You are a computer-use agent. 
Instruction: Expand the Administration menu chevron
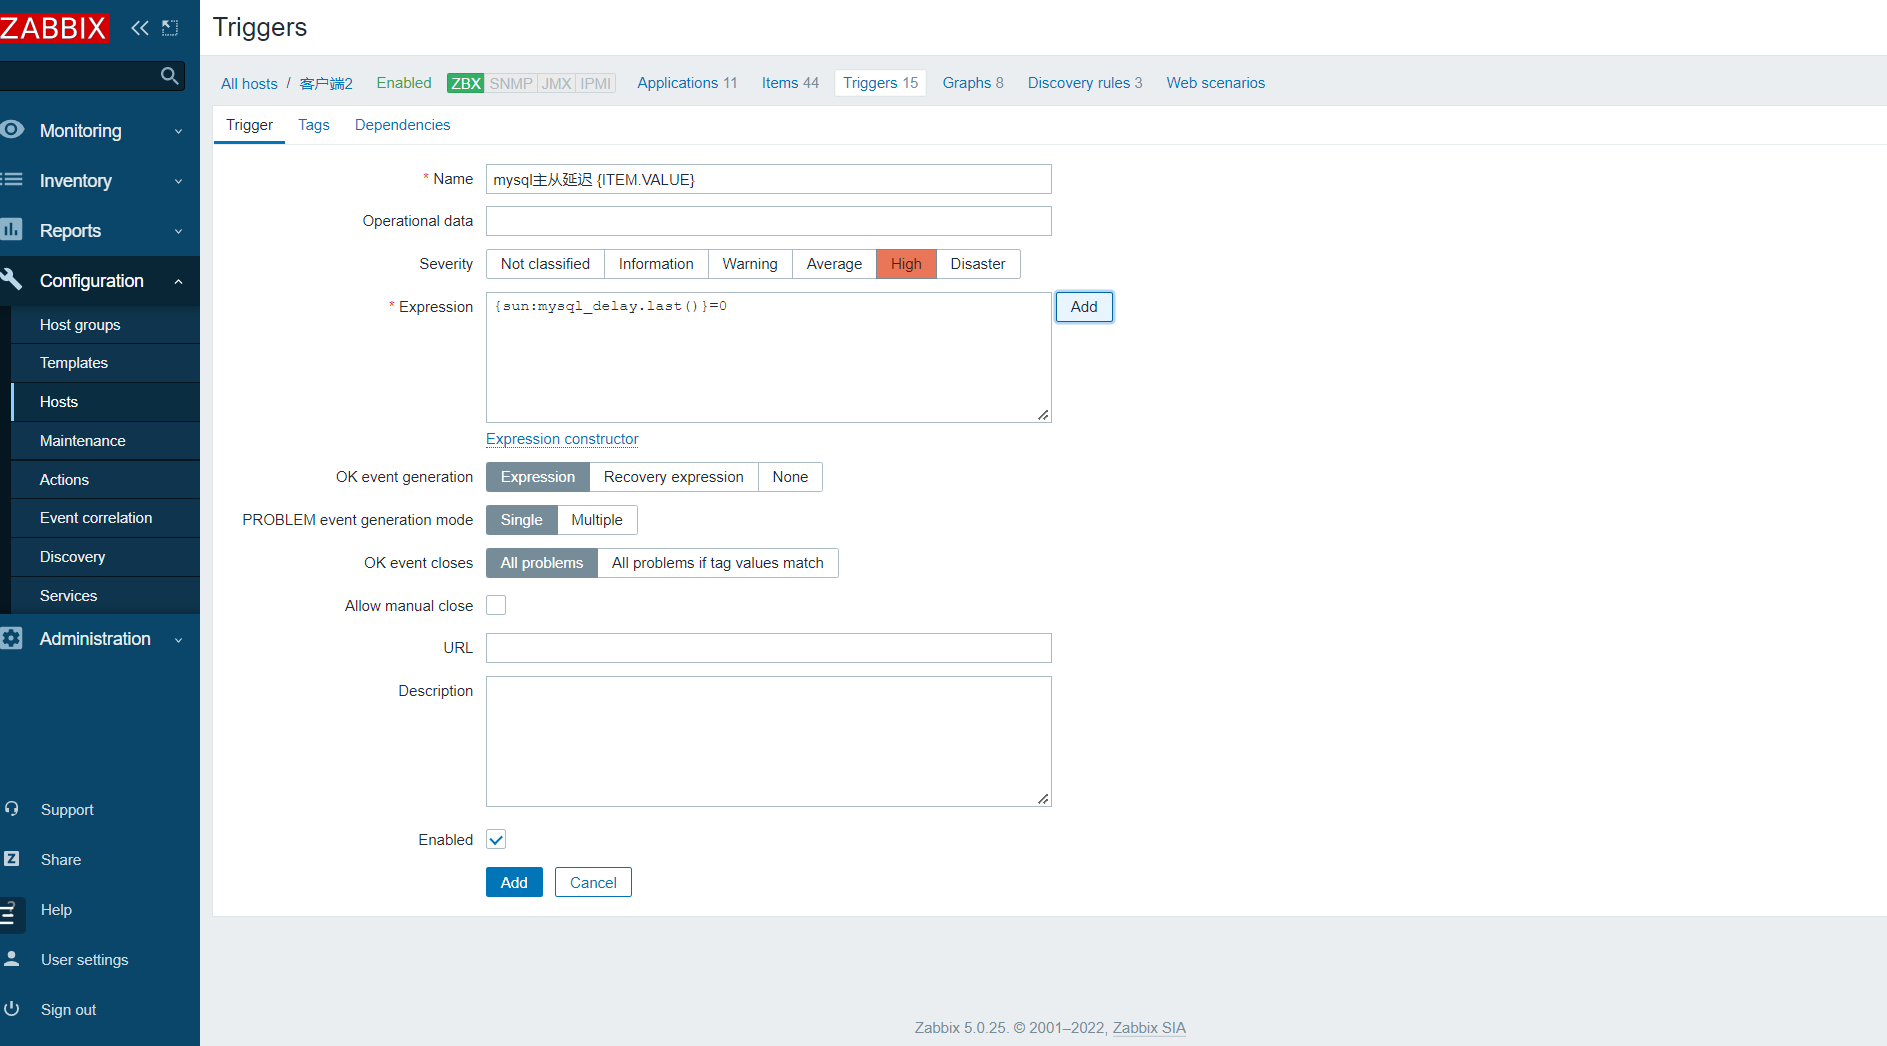click(179, 639)
